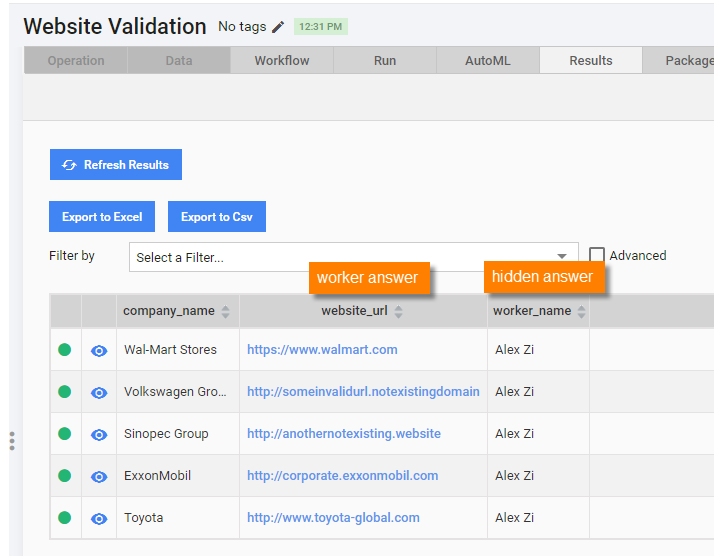Viewport: 724px width, 556px height.
Task: Enable the Advanced filter checkbox
Action: 597,255
